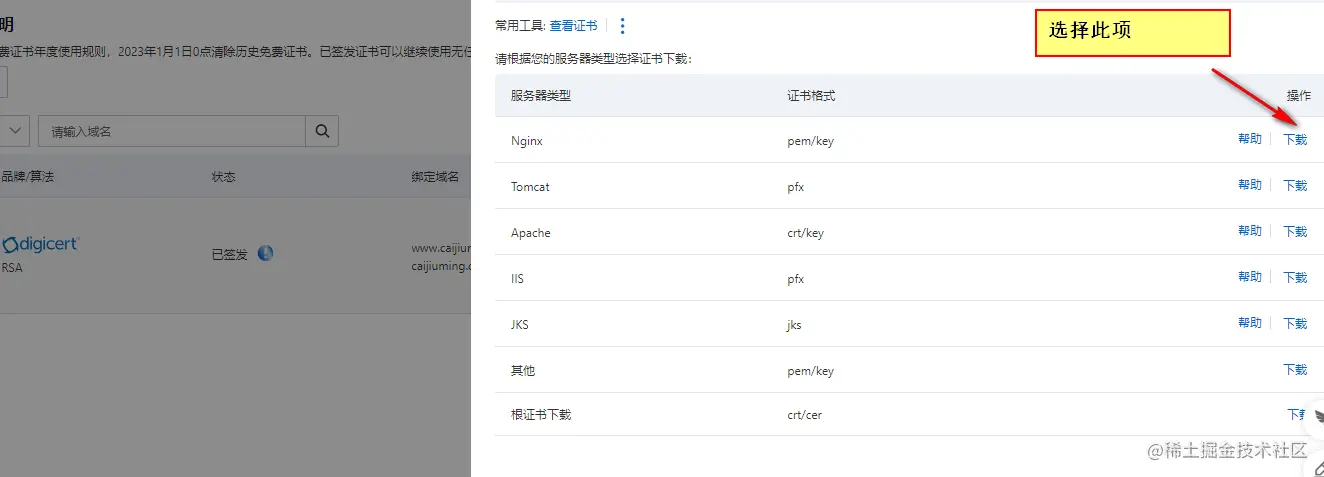Download the IIS pfx certificate
This screenshot has width=1324, height=477.
point(1295,278)
